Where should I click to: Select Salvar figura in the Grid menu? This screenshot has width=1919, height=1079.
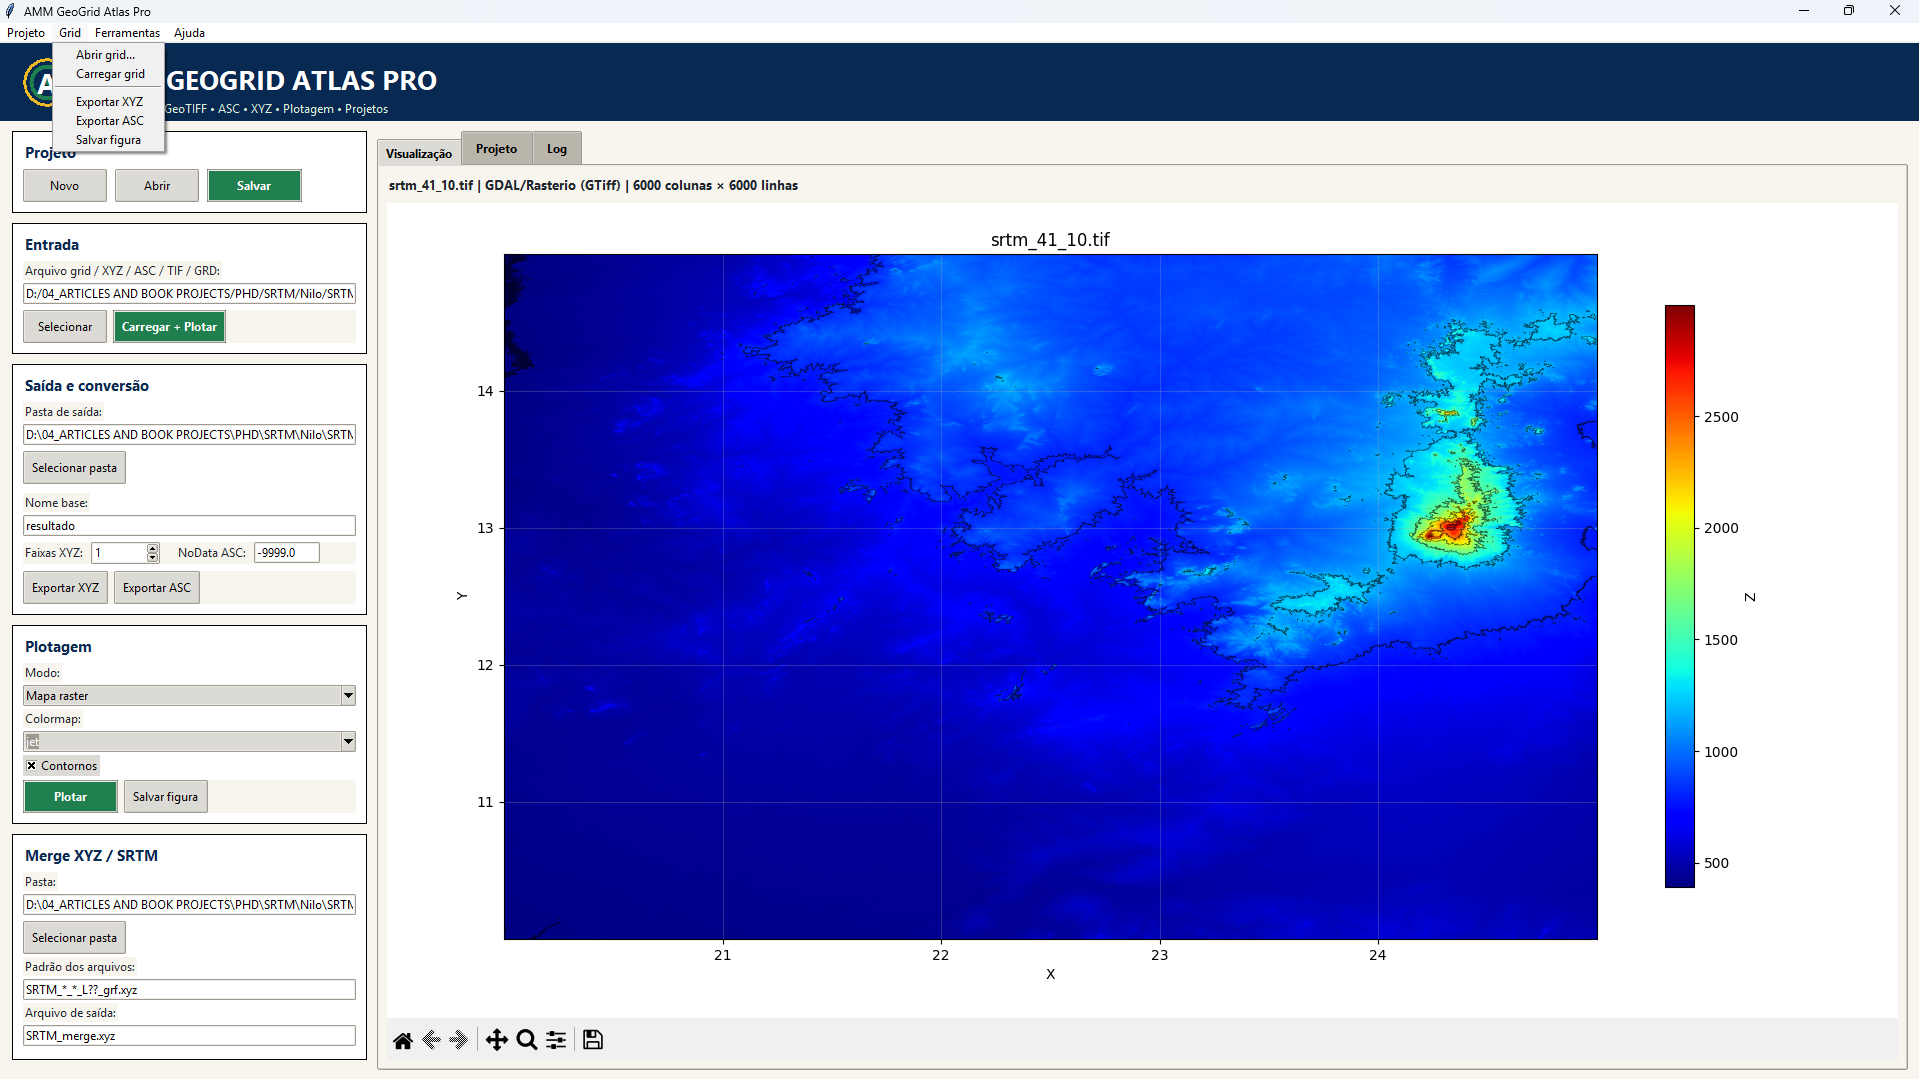108,140
